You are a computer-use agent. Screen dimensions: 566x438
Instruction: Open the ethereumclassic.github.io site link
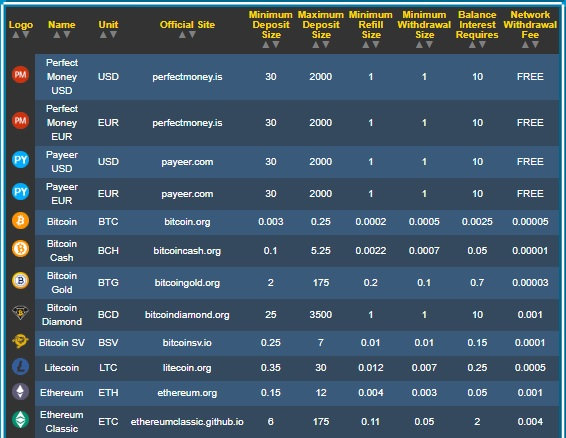pos(187,421)
